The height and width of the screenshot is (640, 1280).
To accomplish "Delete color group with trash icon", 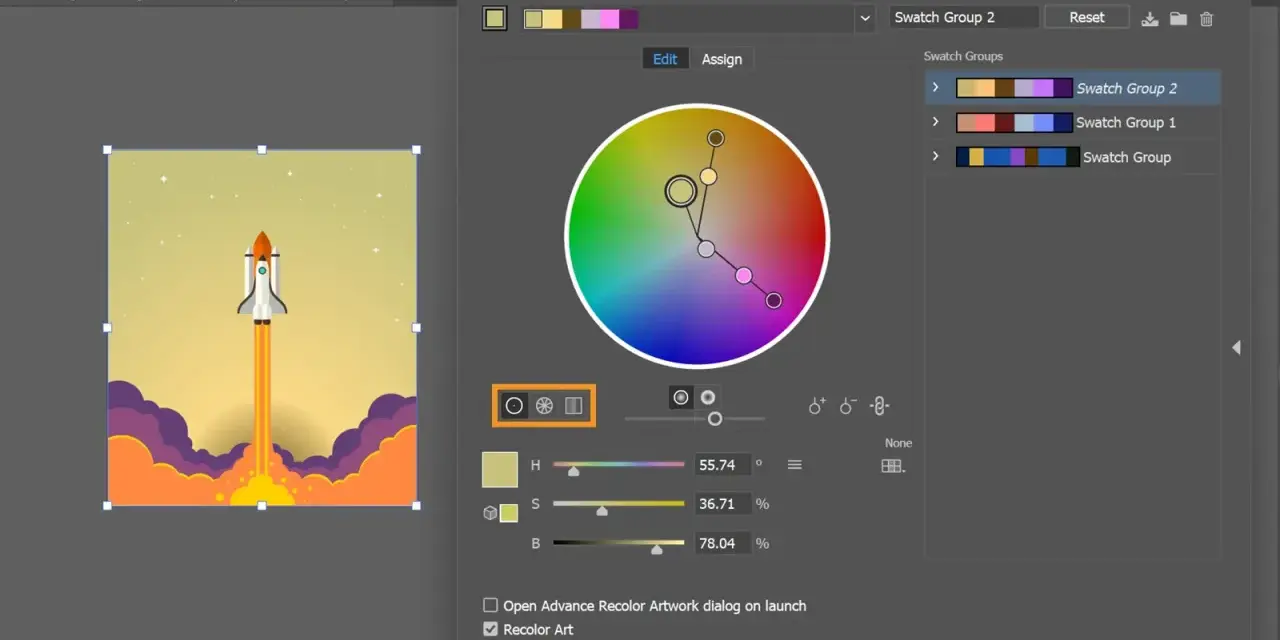I will coord(1207,19).
